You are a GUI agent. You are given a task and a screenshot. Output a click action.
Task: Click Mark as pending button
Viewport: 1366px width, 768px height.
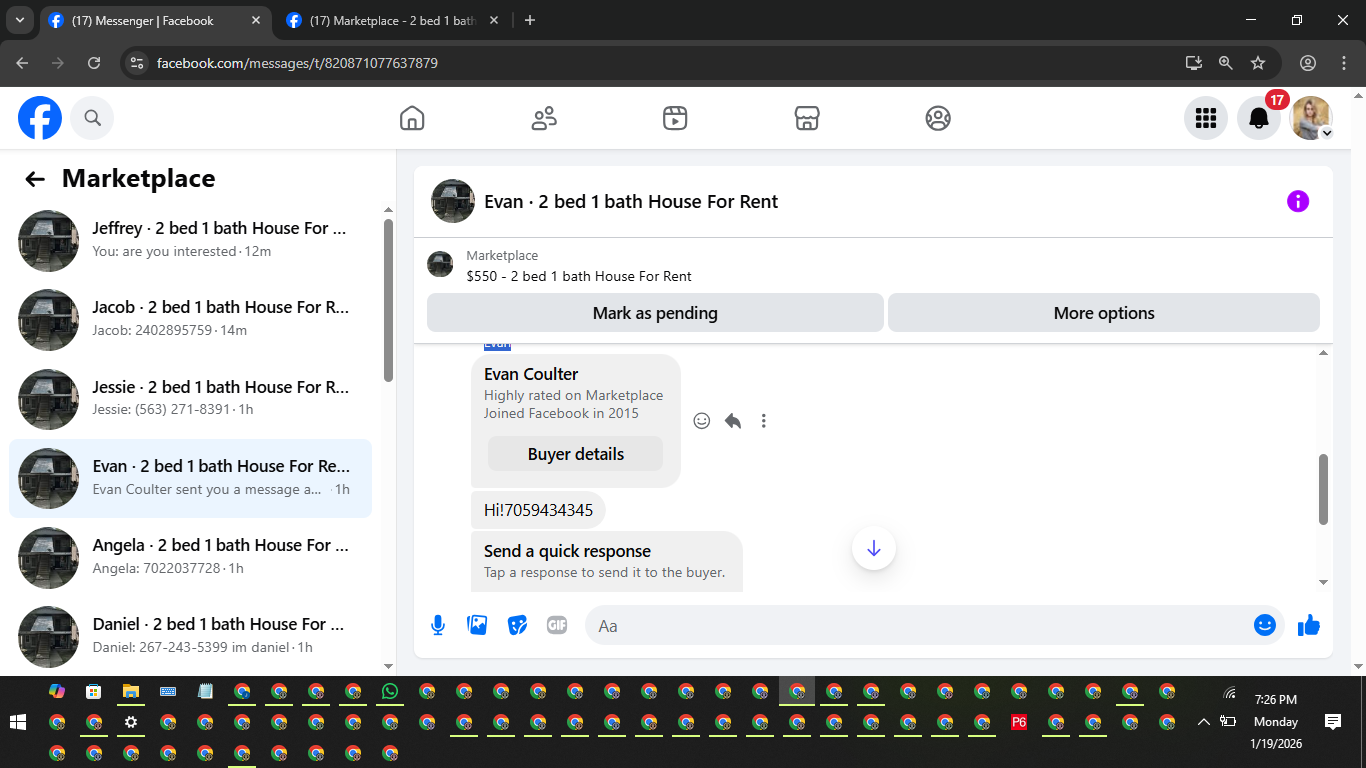(655, 313)
